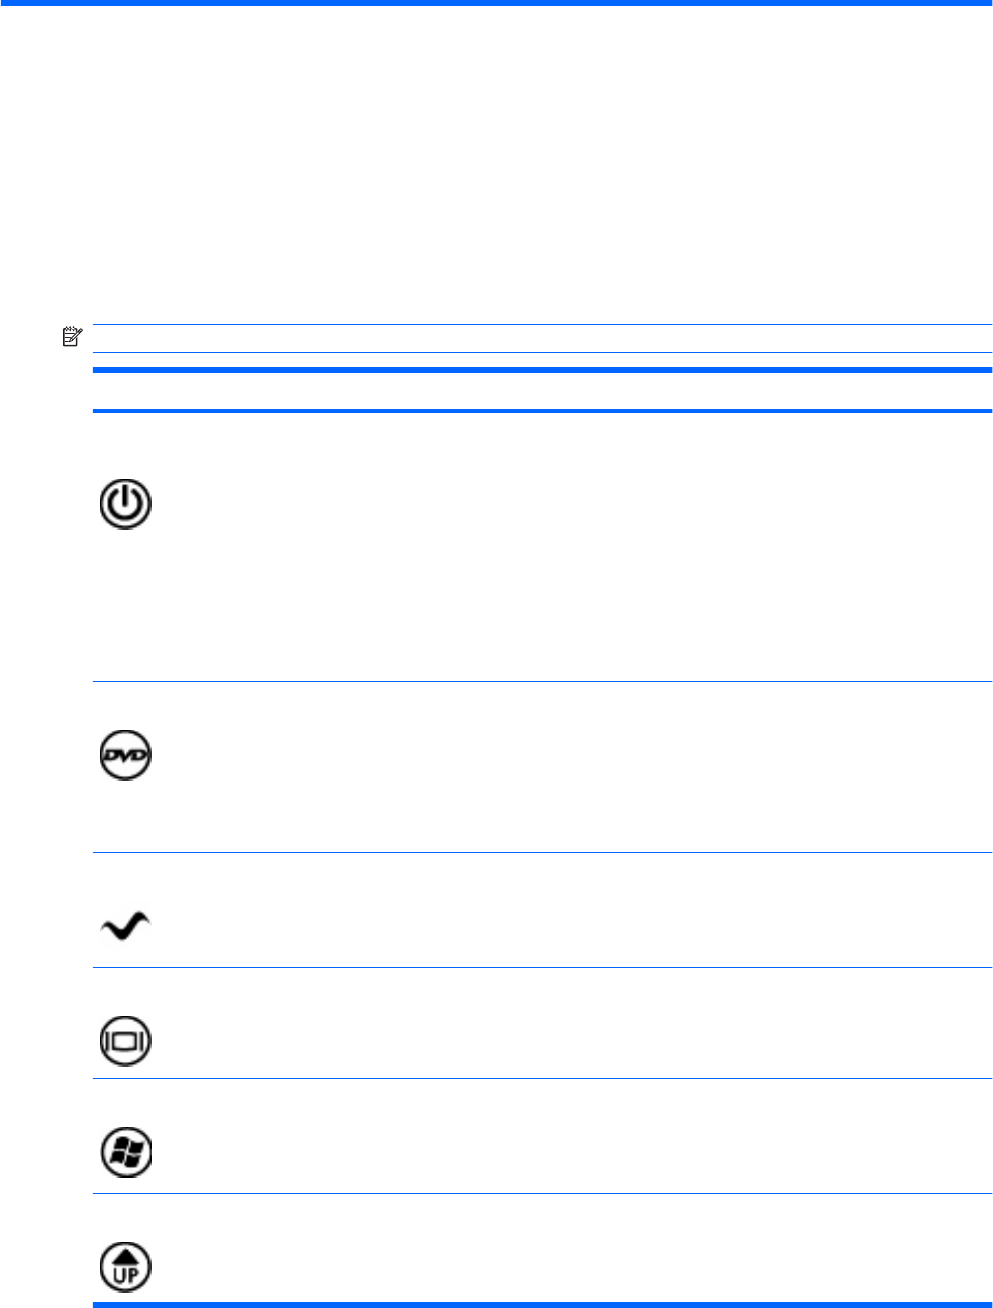Click the empty area right of the UP icon
Image resolution: width=993 pixels, height=1308 pixels.
click(570, 1249)
